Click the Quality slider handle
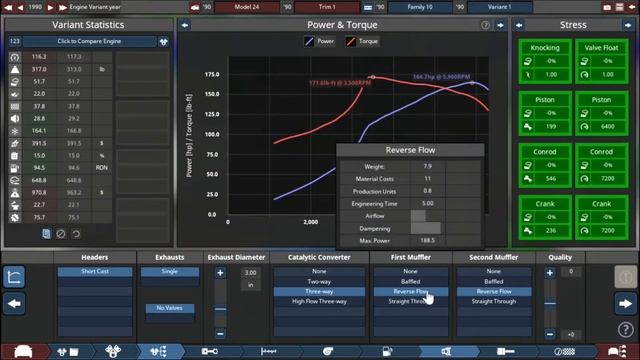 coord(550,303)
